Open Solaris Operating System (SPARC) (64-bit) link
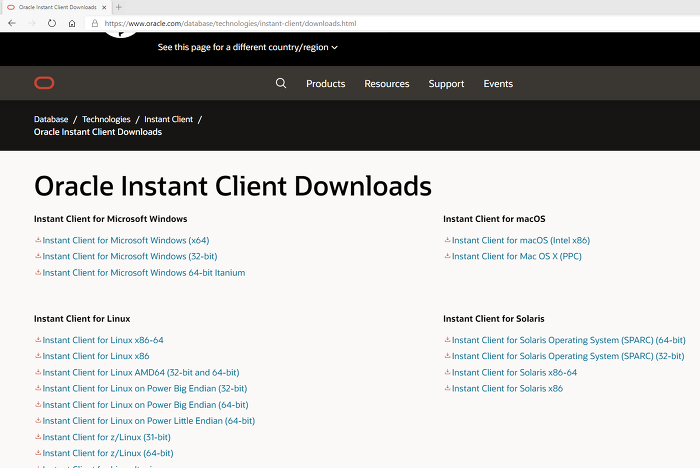The height and width of the screenshot is (468, 700). pyautogui.click(x=569, y=340)
